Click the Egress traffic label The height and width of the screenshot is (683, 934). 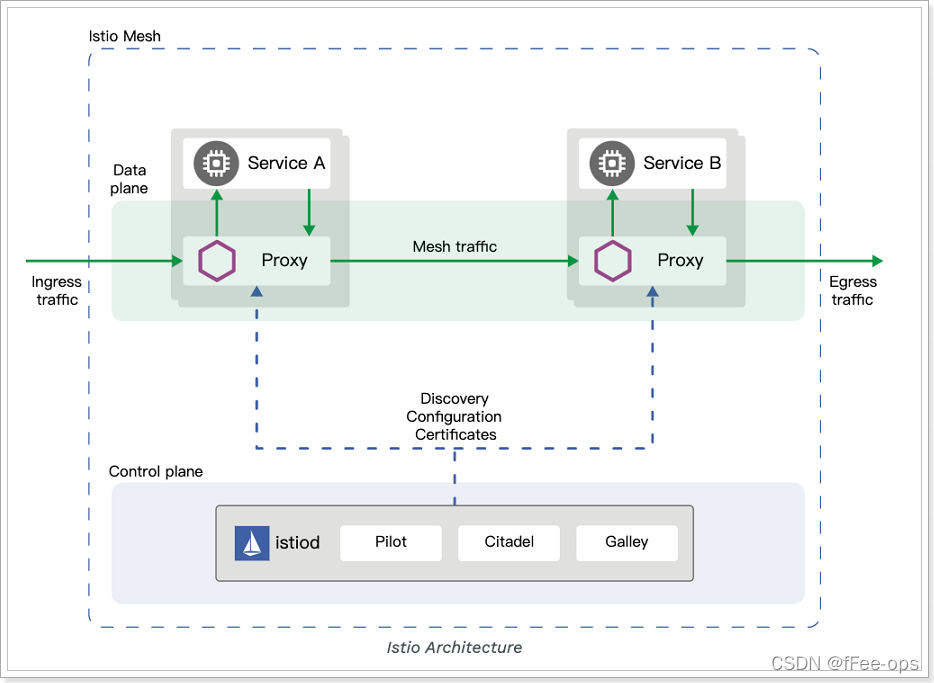[x=852, y=291]
